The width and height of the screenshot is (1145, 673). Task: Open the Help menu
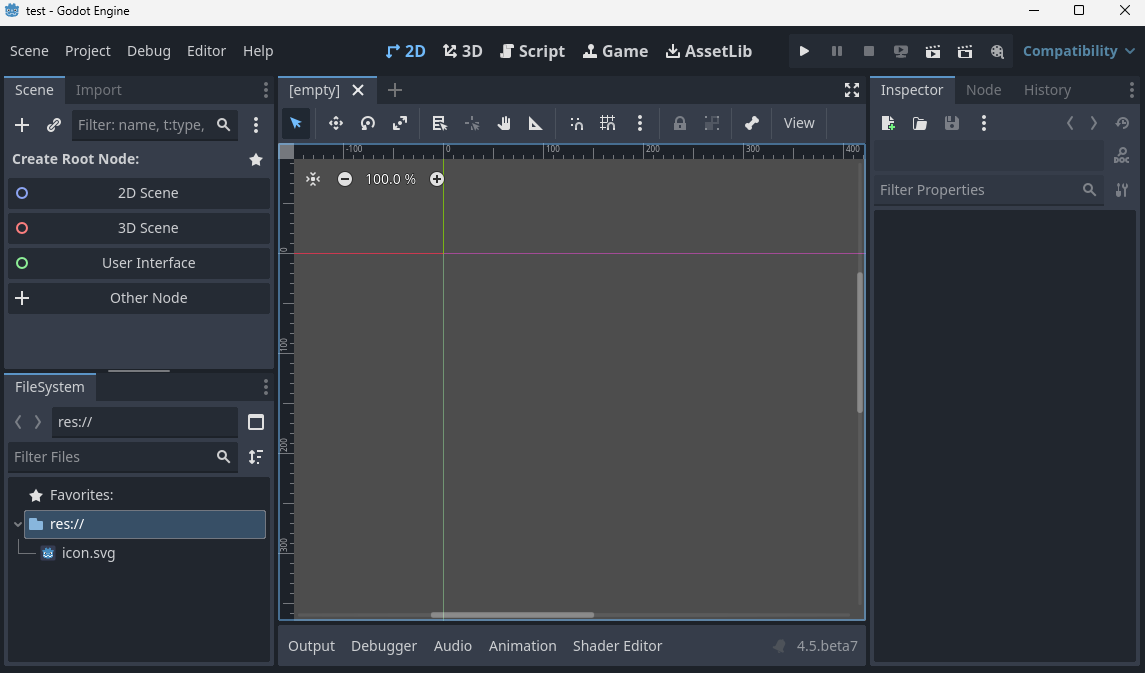pyautogui.click(x=258, y=51)
